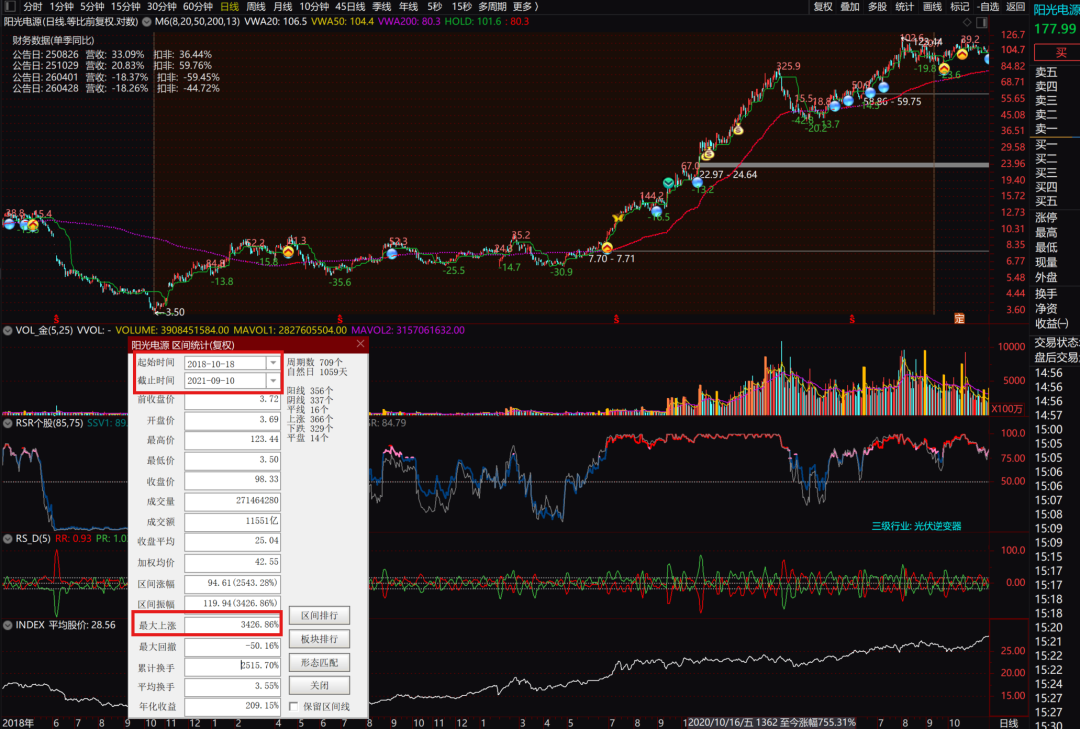The width and height of the screenshot is (1080, 729).
Task: Click the orange signal icon near 7.70 - 7.71
Action: 607,248
